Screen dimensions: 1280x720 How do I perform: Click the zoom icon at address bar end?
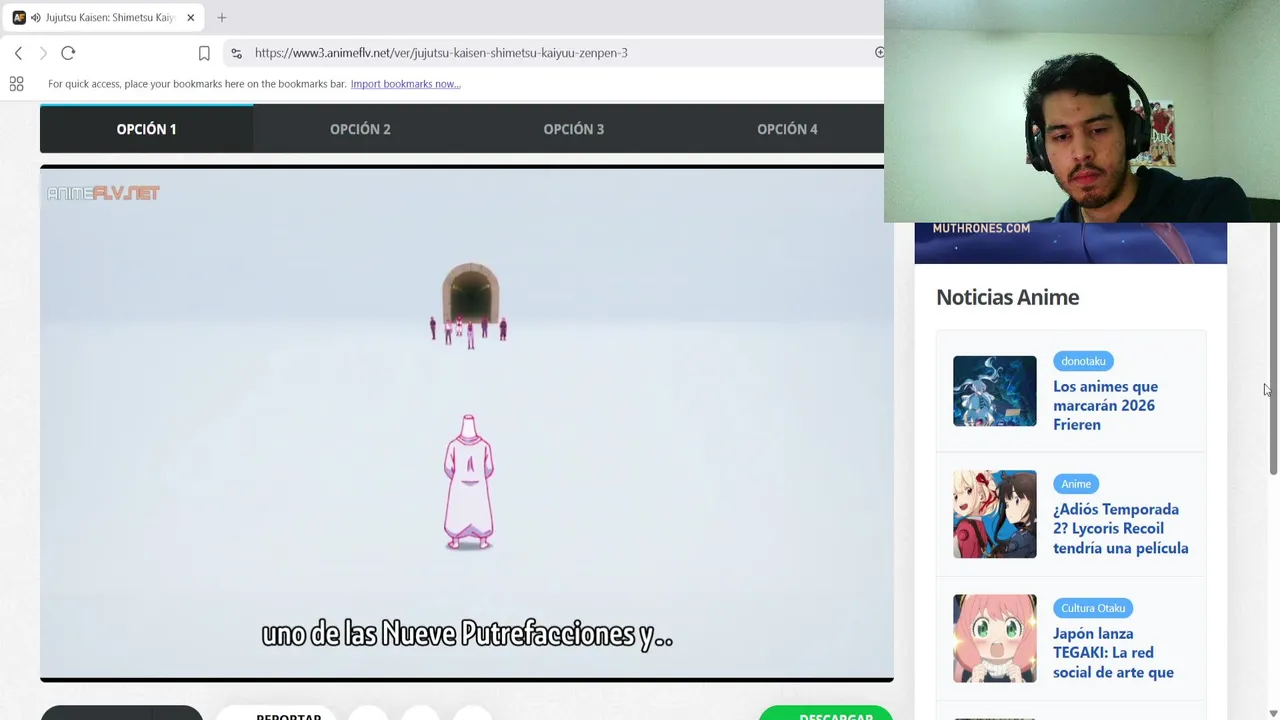click(x=879, y=53)
